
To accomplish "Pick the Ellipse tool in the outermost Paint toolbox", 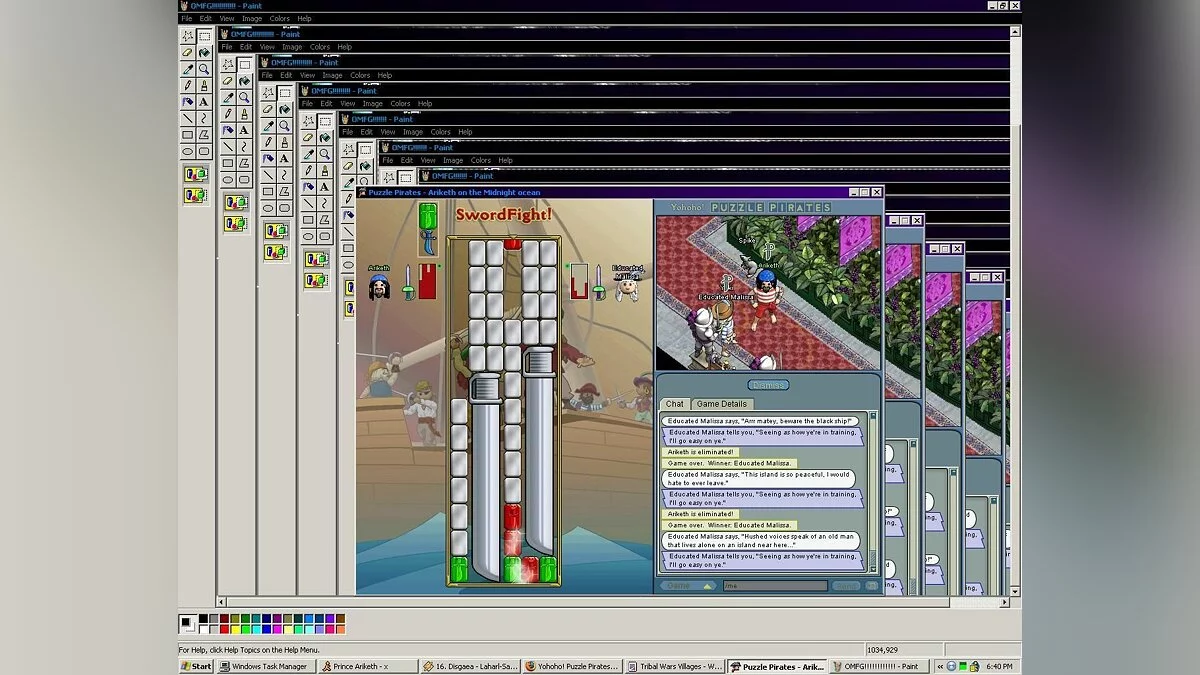I will [187, 152].
